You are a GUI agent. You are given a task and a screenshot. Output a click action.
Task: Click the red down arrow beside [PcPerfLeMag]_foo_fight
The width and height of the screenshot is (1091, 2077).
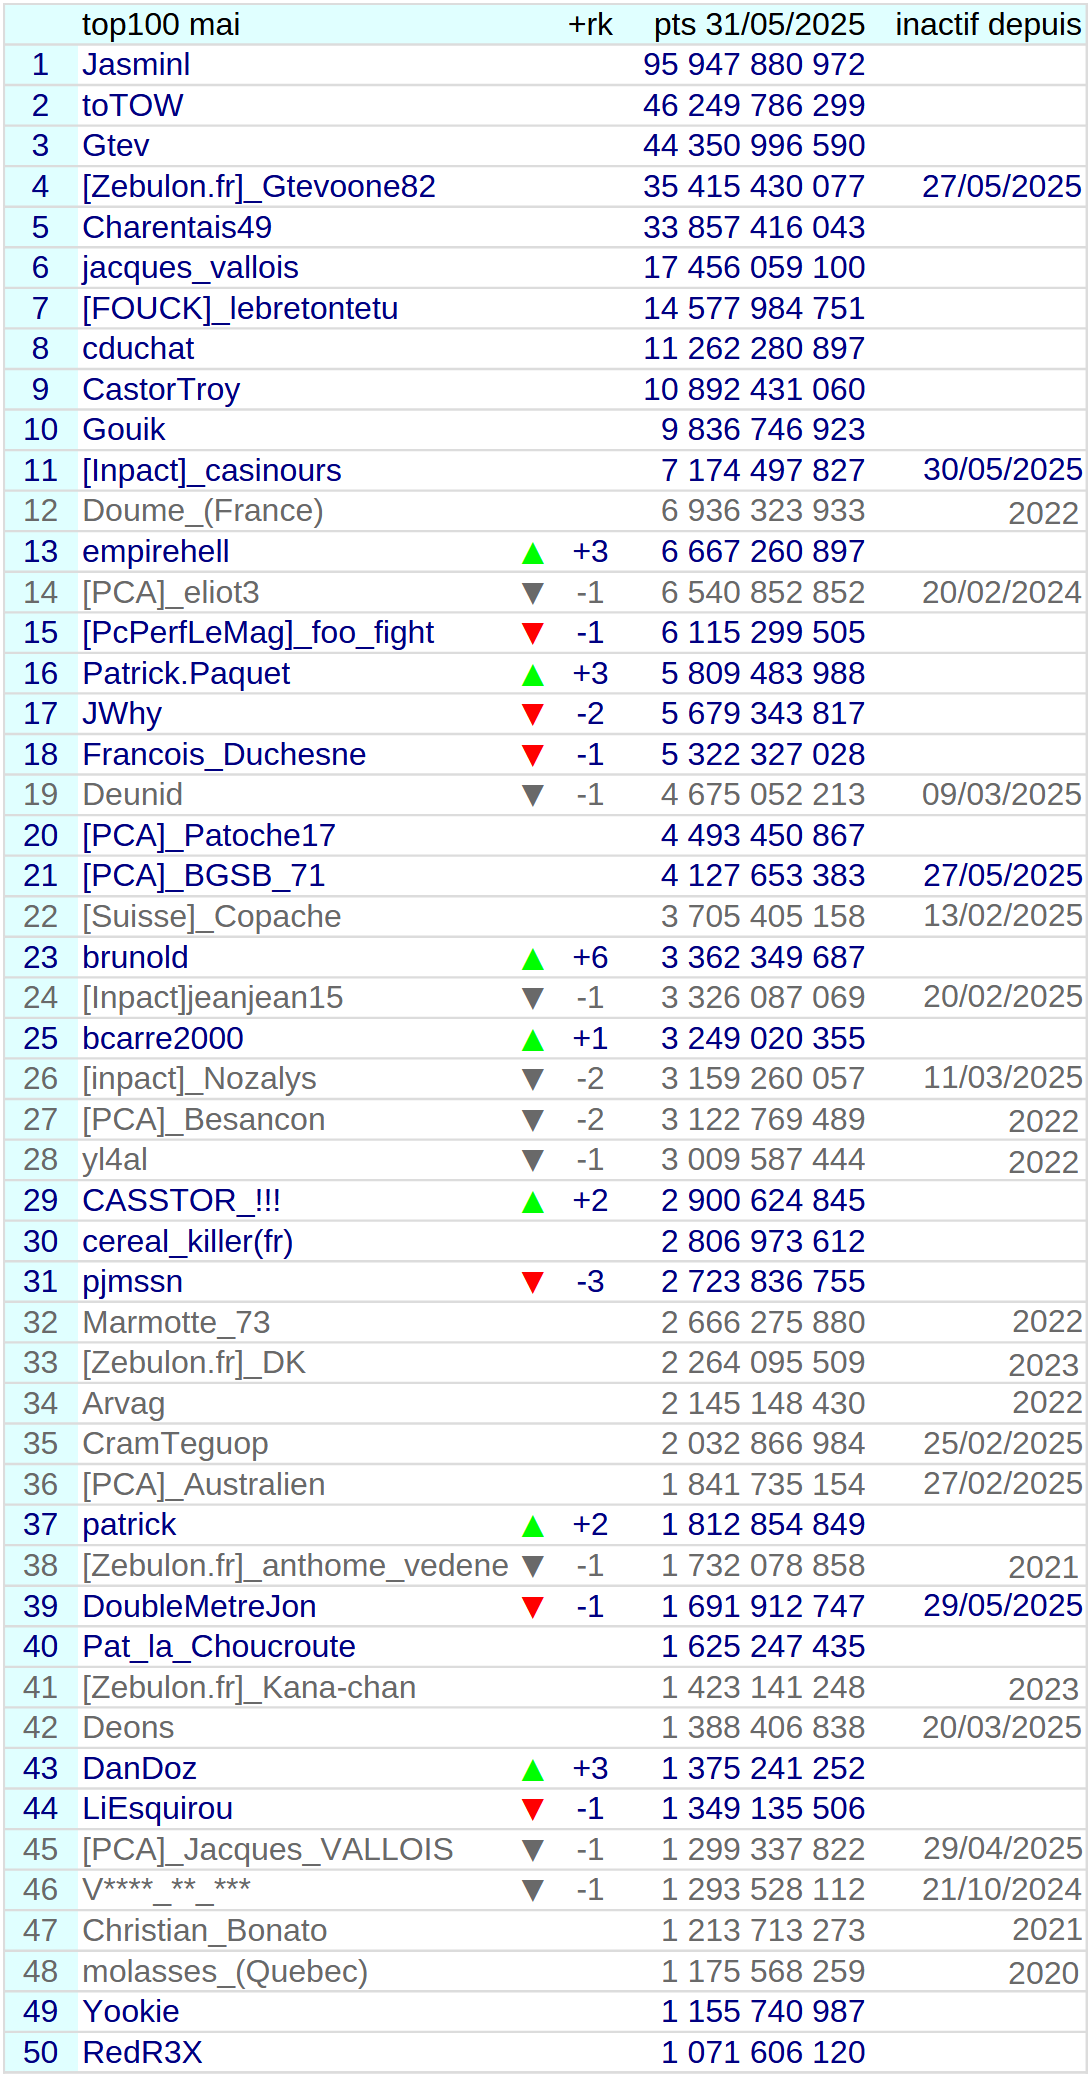pyautogui.click(x=533, y=634)
